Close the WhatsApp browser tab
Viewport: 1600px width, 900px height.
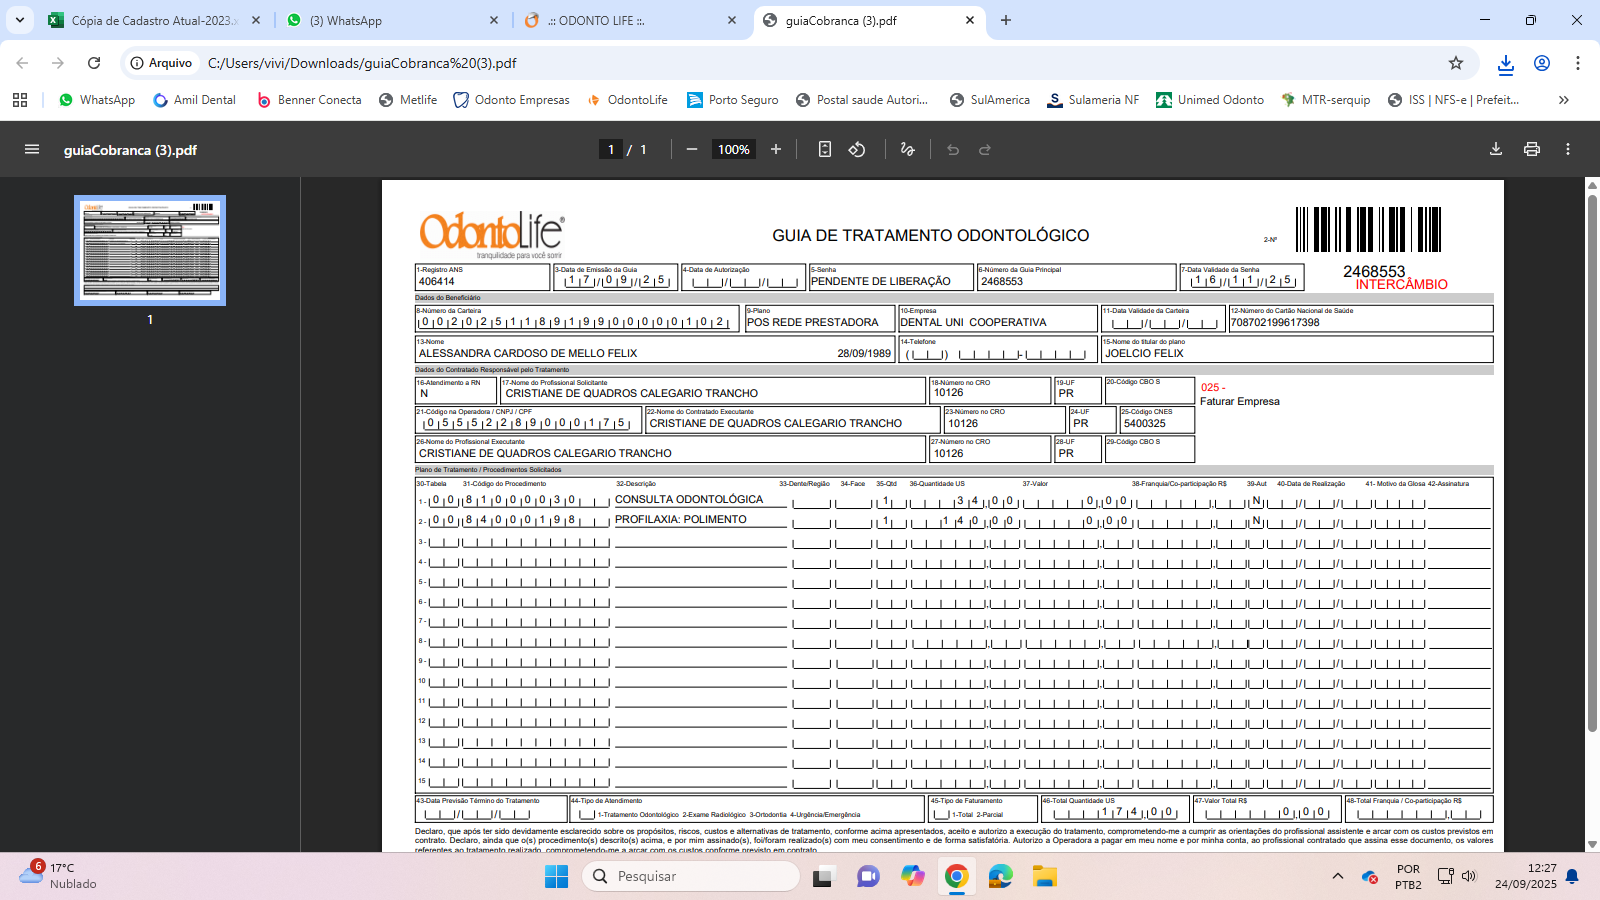tap(494, 20)
